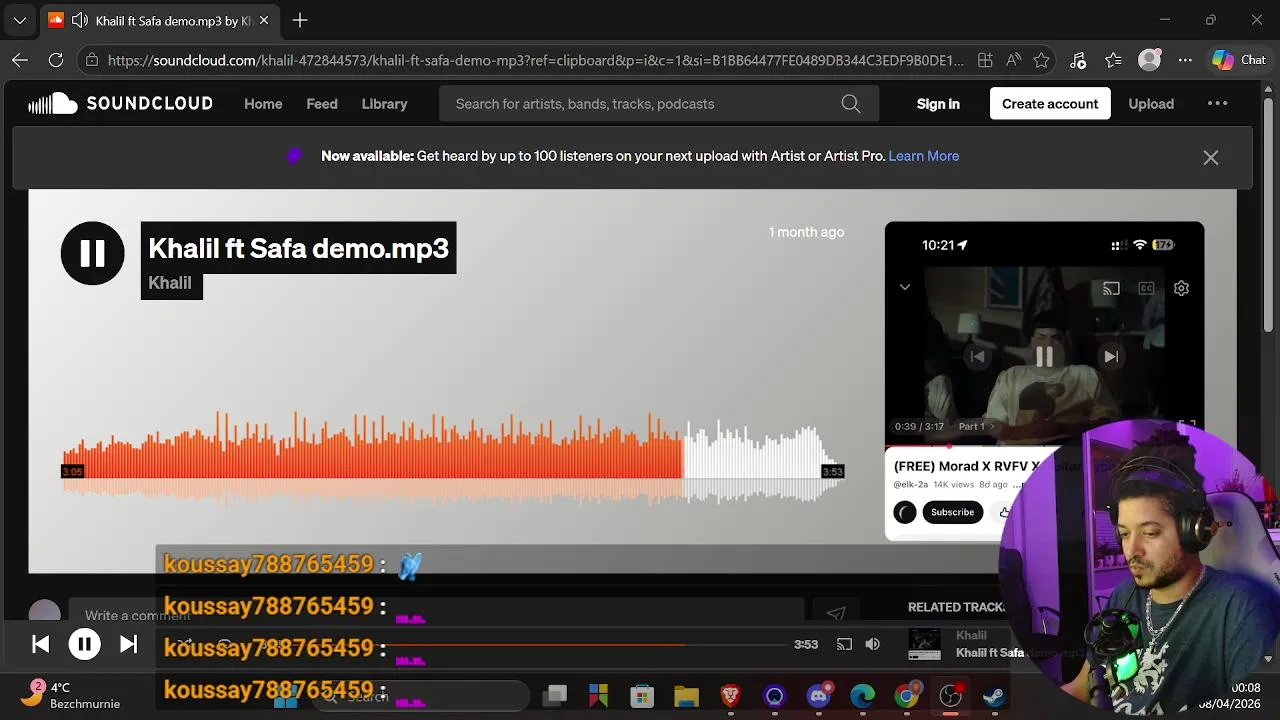Open Microsoft Edge from taskbar

tap(862, 696)
